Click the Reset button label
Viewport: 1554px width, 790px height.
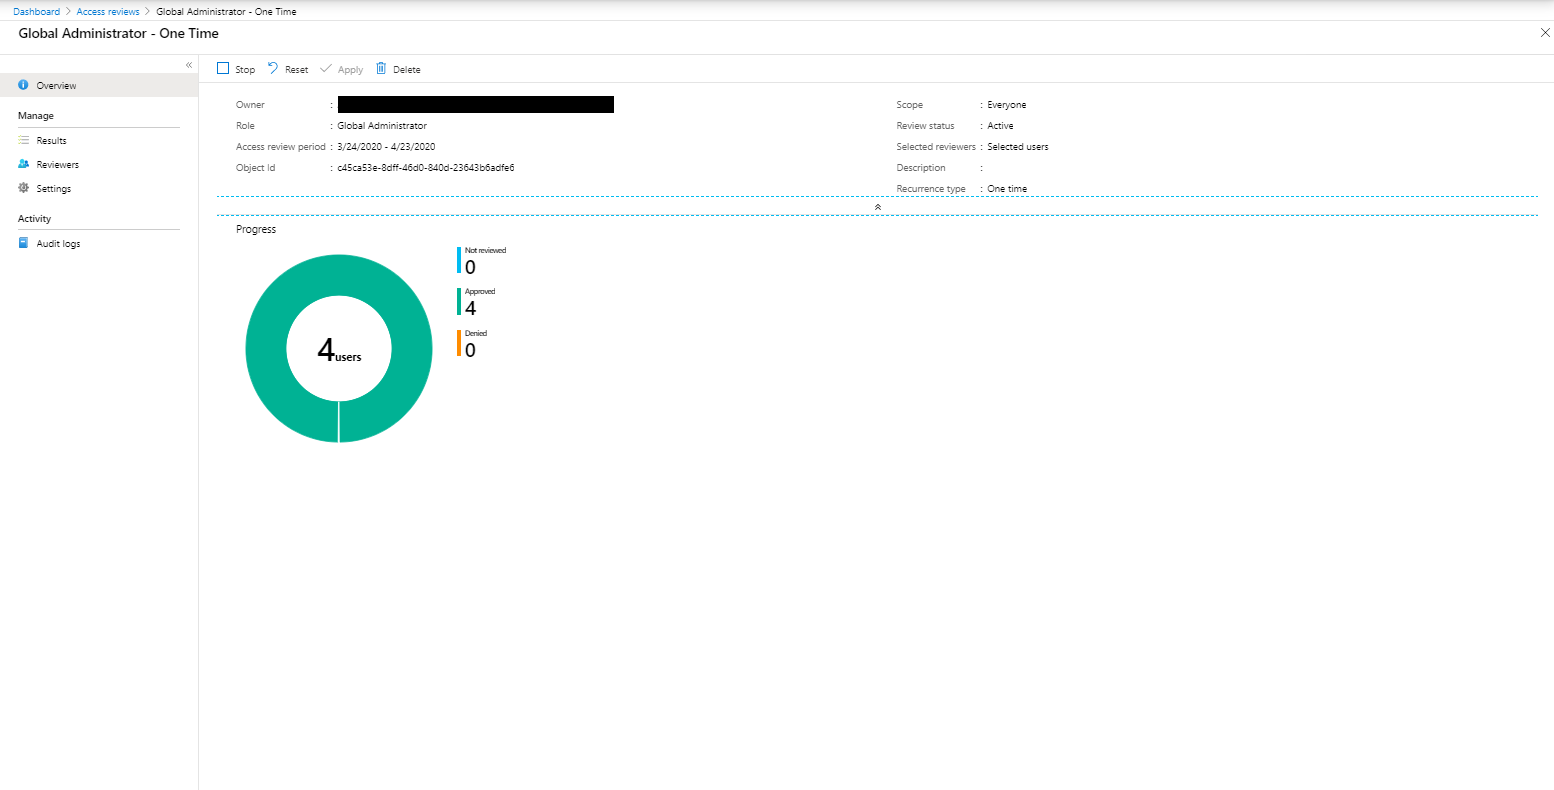tap(297, 70)
